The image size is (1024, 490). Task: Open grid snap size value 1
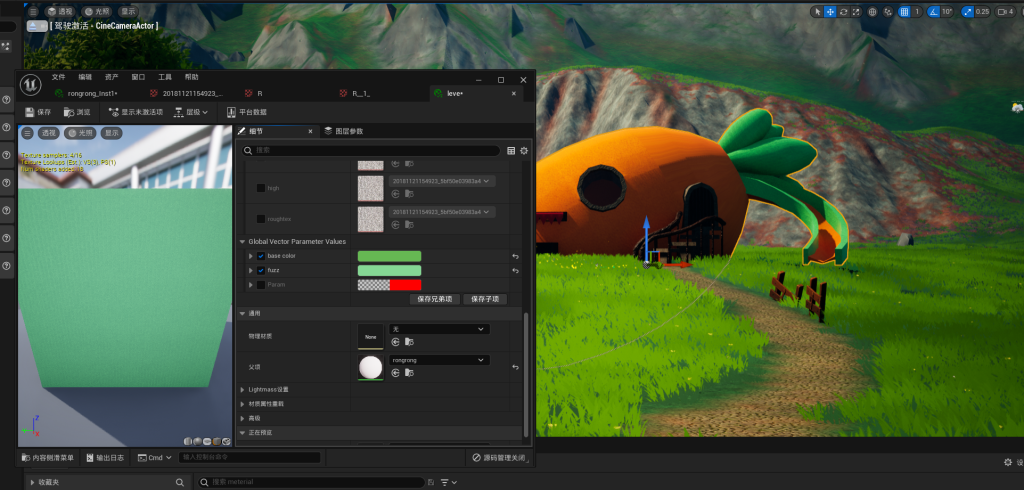(x=916, y=12)
